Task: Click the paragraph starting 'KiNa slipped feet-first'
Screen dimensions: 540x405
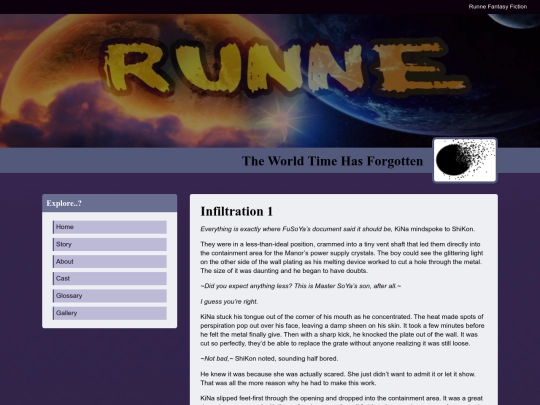Action: tap(343, 399)
